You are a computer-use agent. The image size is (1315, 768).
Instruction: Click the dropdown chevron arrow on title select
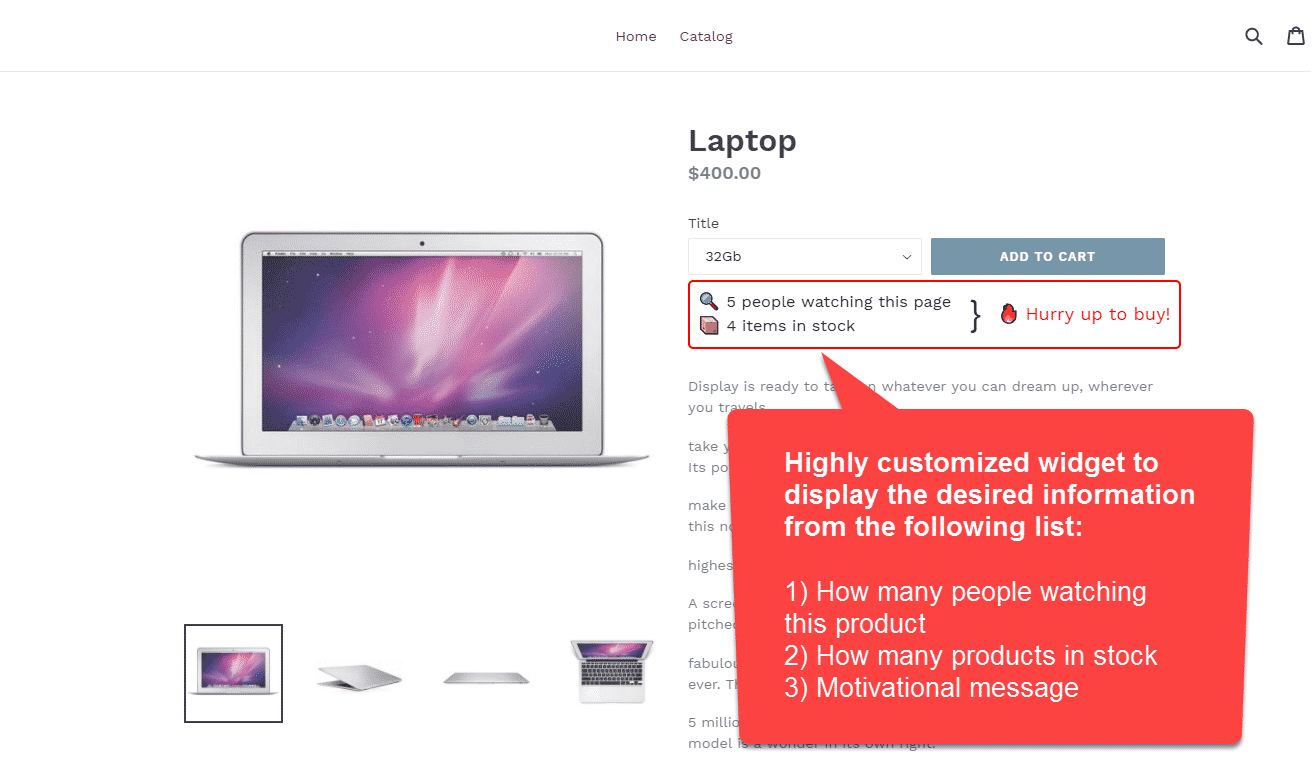click(x=907, y=257)
